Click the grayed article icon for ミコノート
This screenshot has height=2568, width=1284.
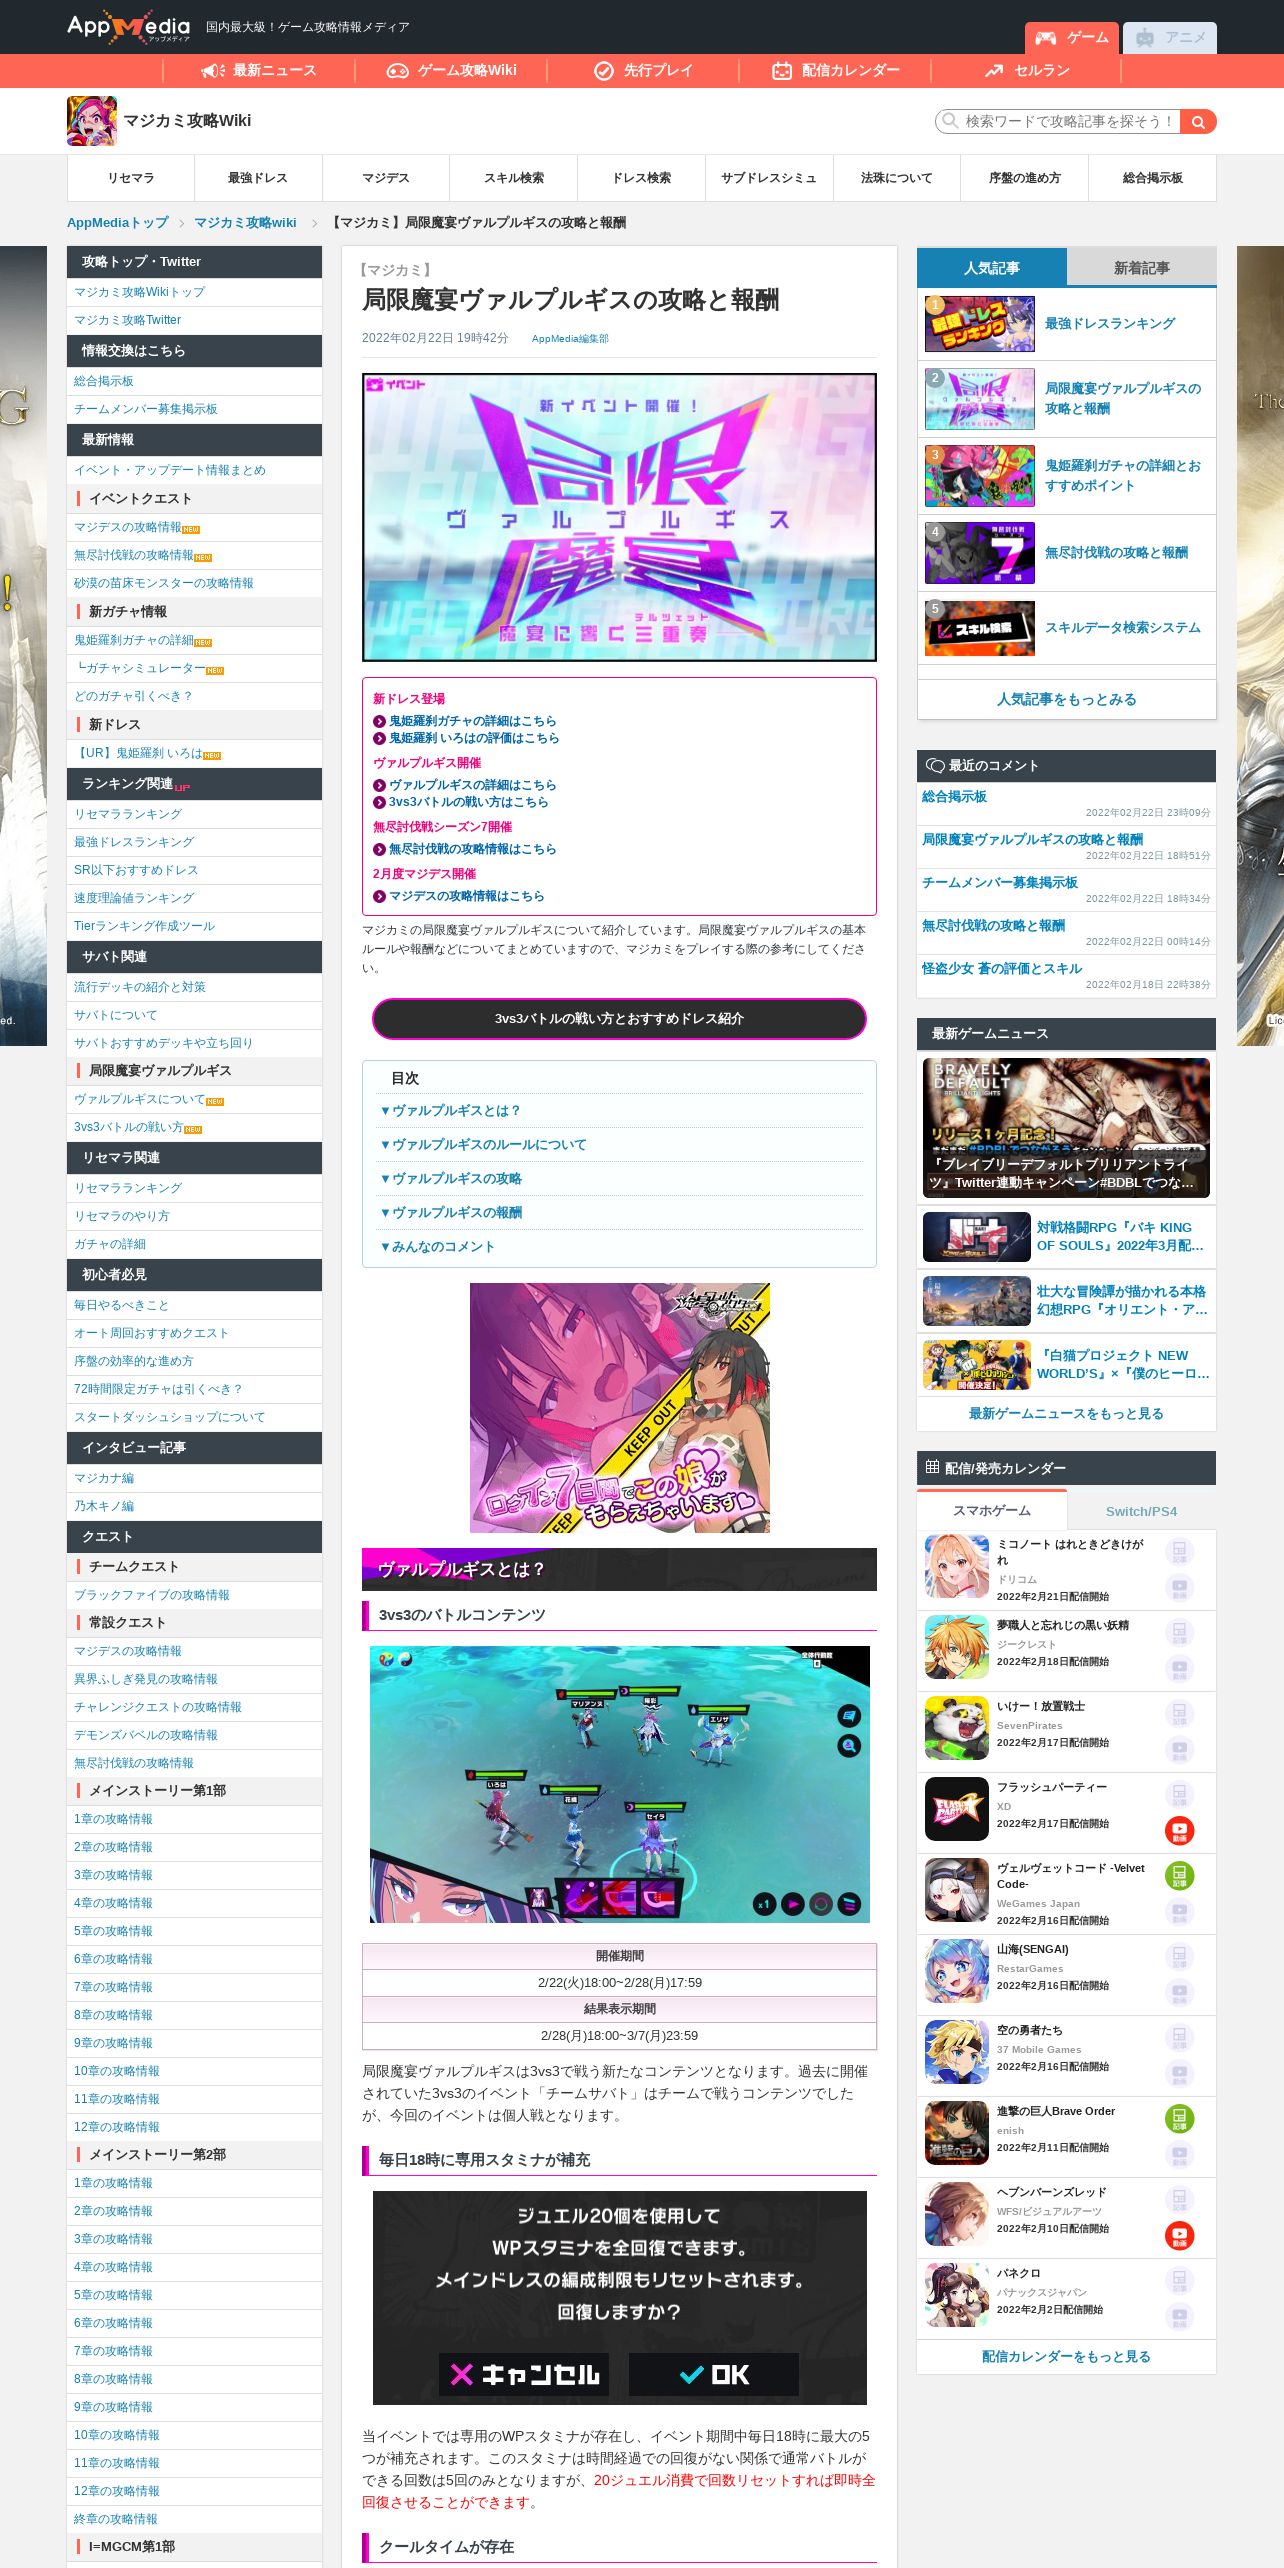pos(1180,1552)
